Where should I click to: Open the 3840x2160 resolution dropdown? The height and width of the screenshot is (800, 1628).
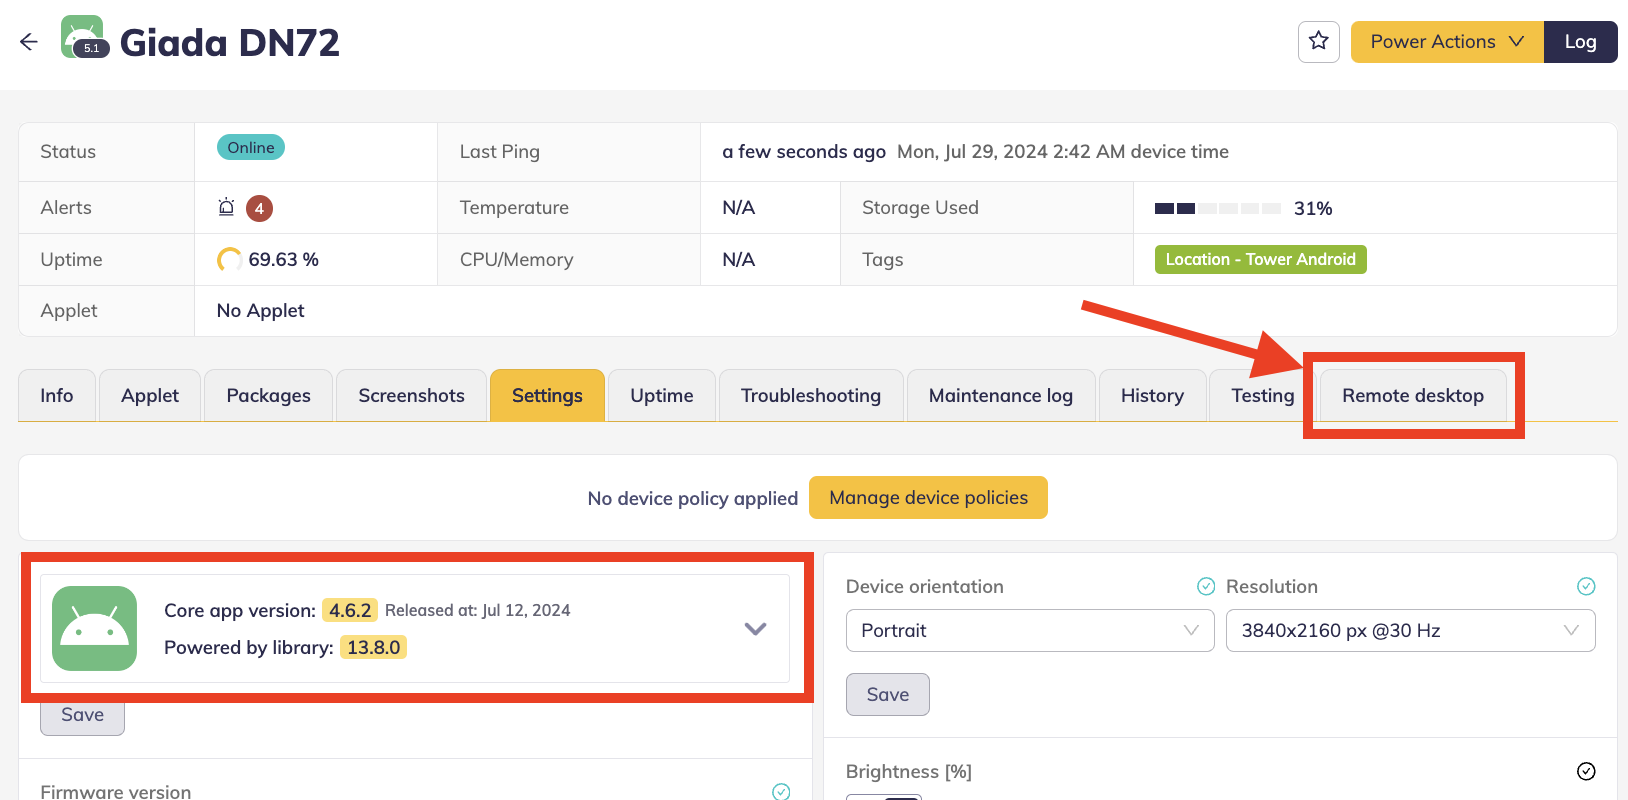pyautogui.click(x=1409, y=631)
